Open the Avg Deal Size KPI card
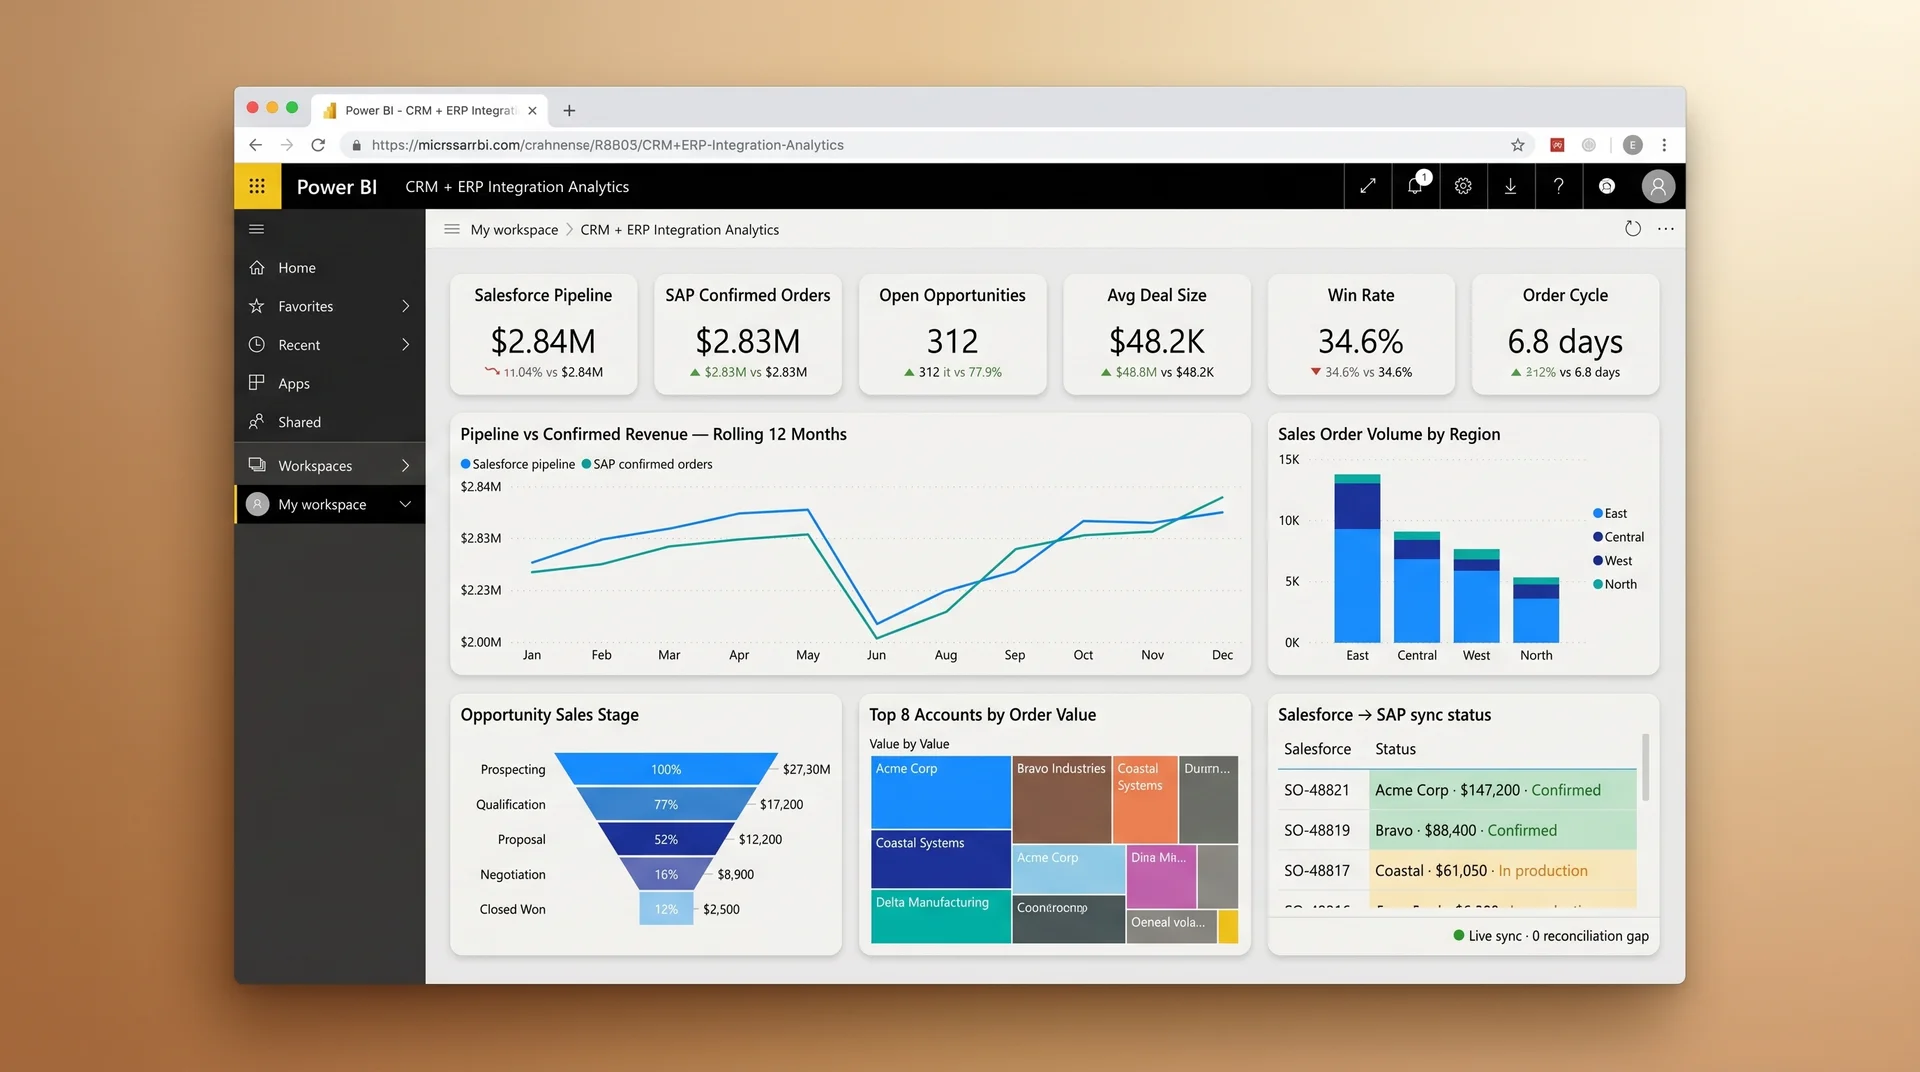Viewport: 1920px width, 1072px height. click(1157, 334)
